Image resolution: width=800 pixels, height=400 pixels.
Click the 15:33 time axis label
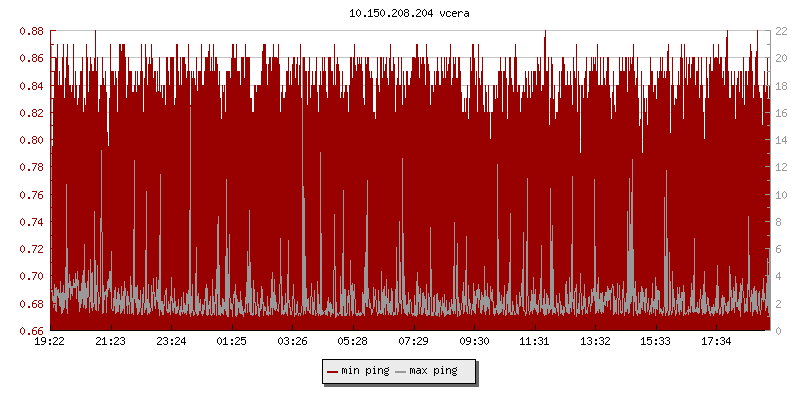(x=656, y=342)
